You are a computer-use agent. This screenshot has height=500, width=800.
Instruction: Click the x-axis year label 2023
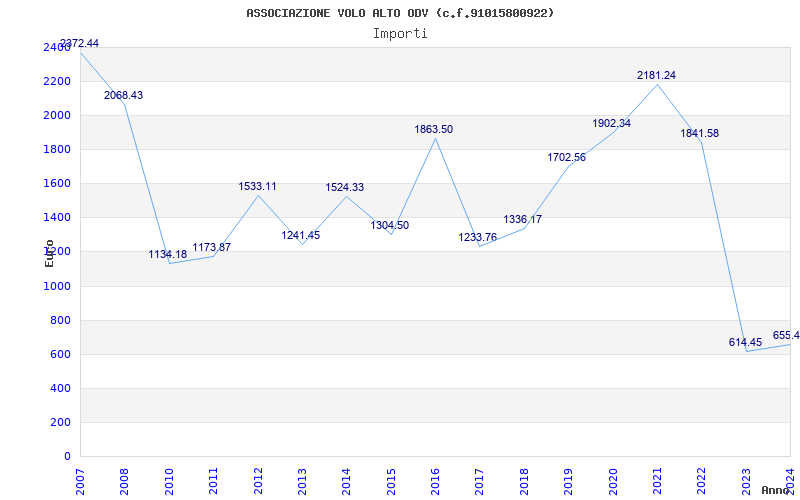(x=746, y=481)
